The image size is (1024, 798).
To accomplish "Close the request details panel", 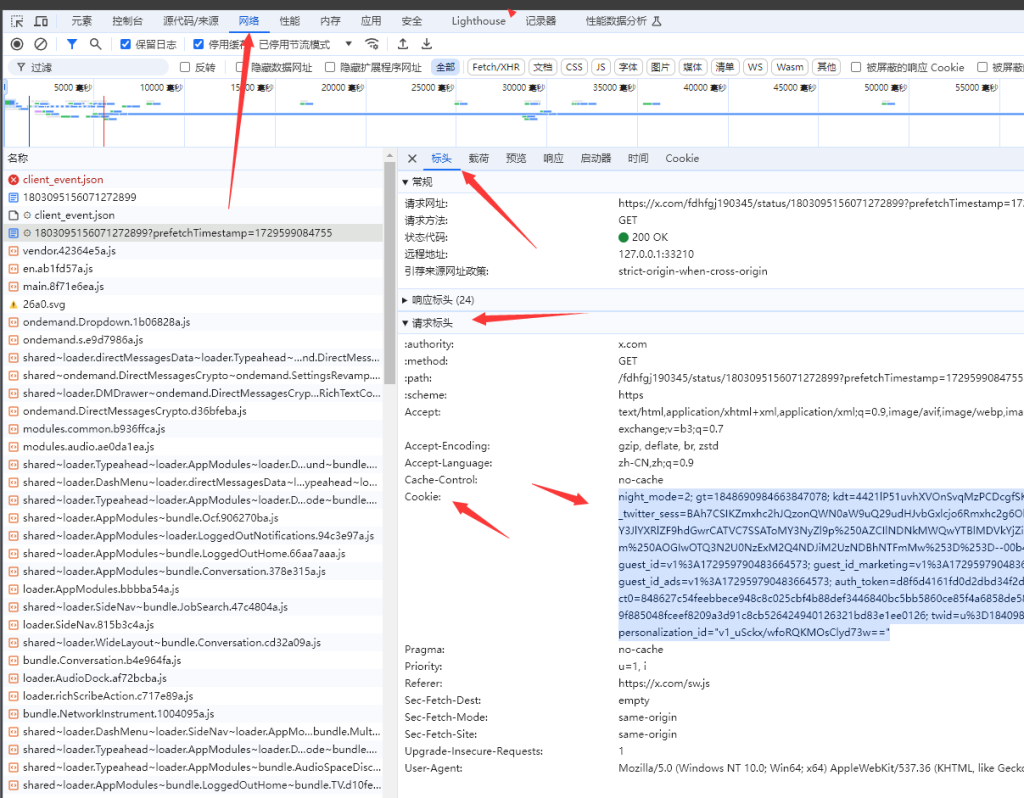I will tap(412, 158).
